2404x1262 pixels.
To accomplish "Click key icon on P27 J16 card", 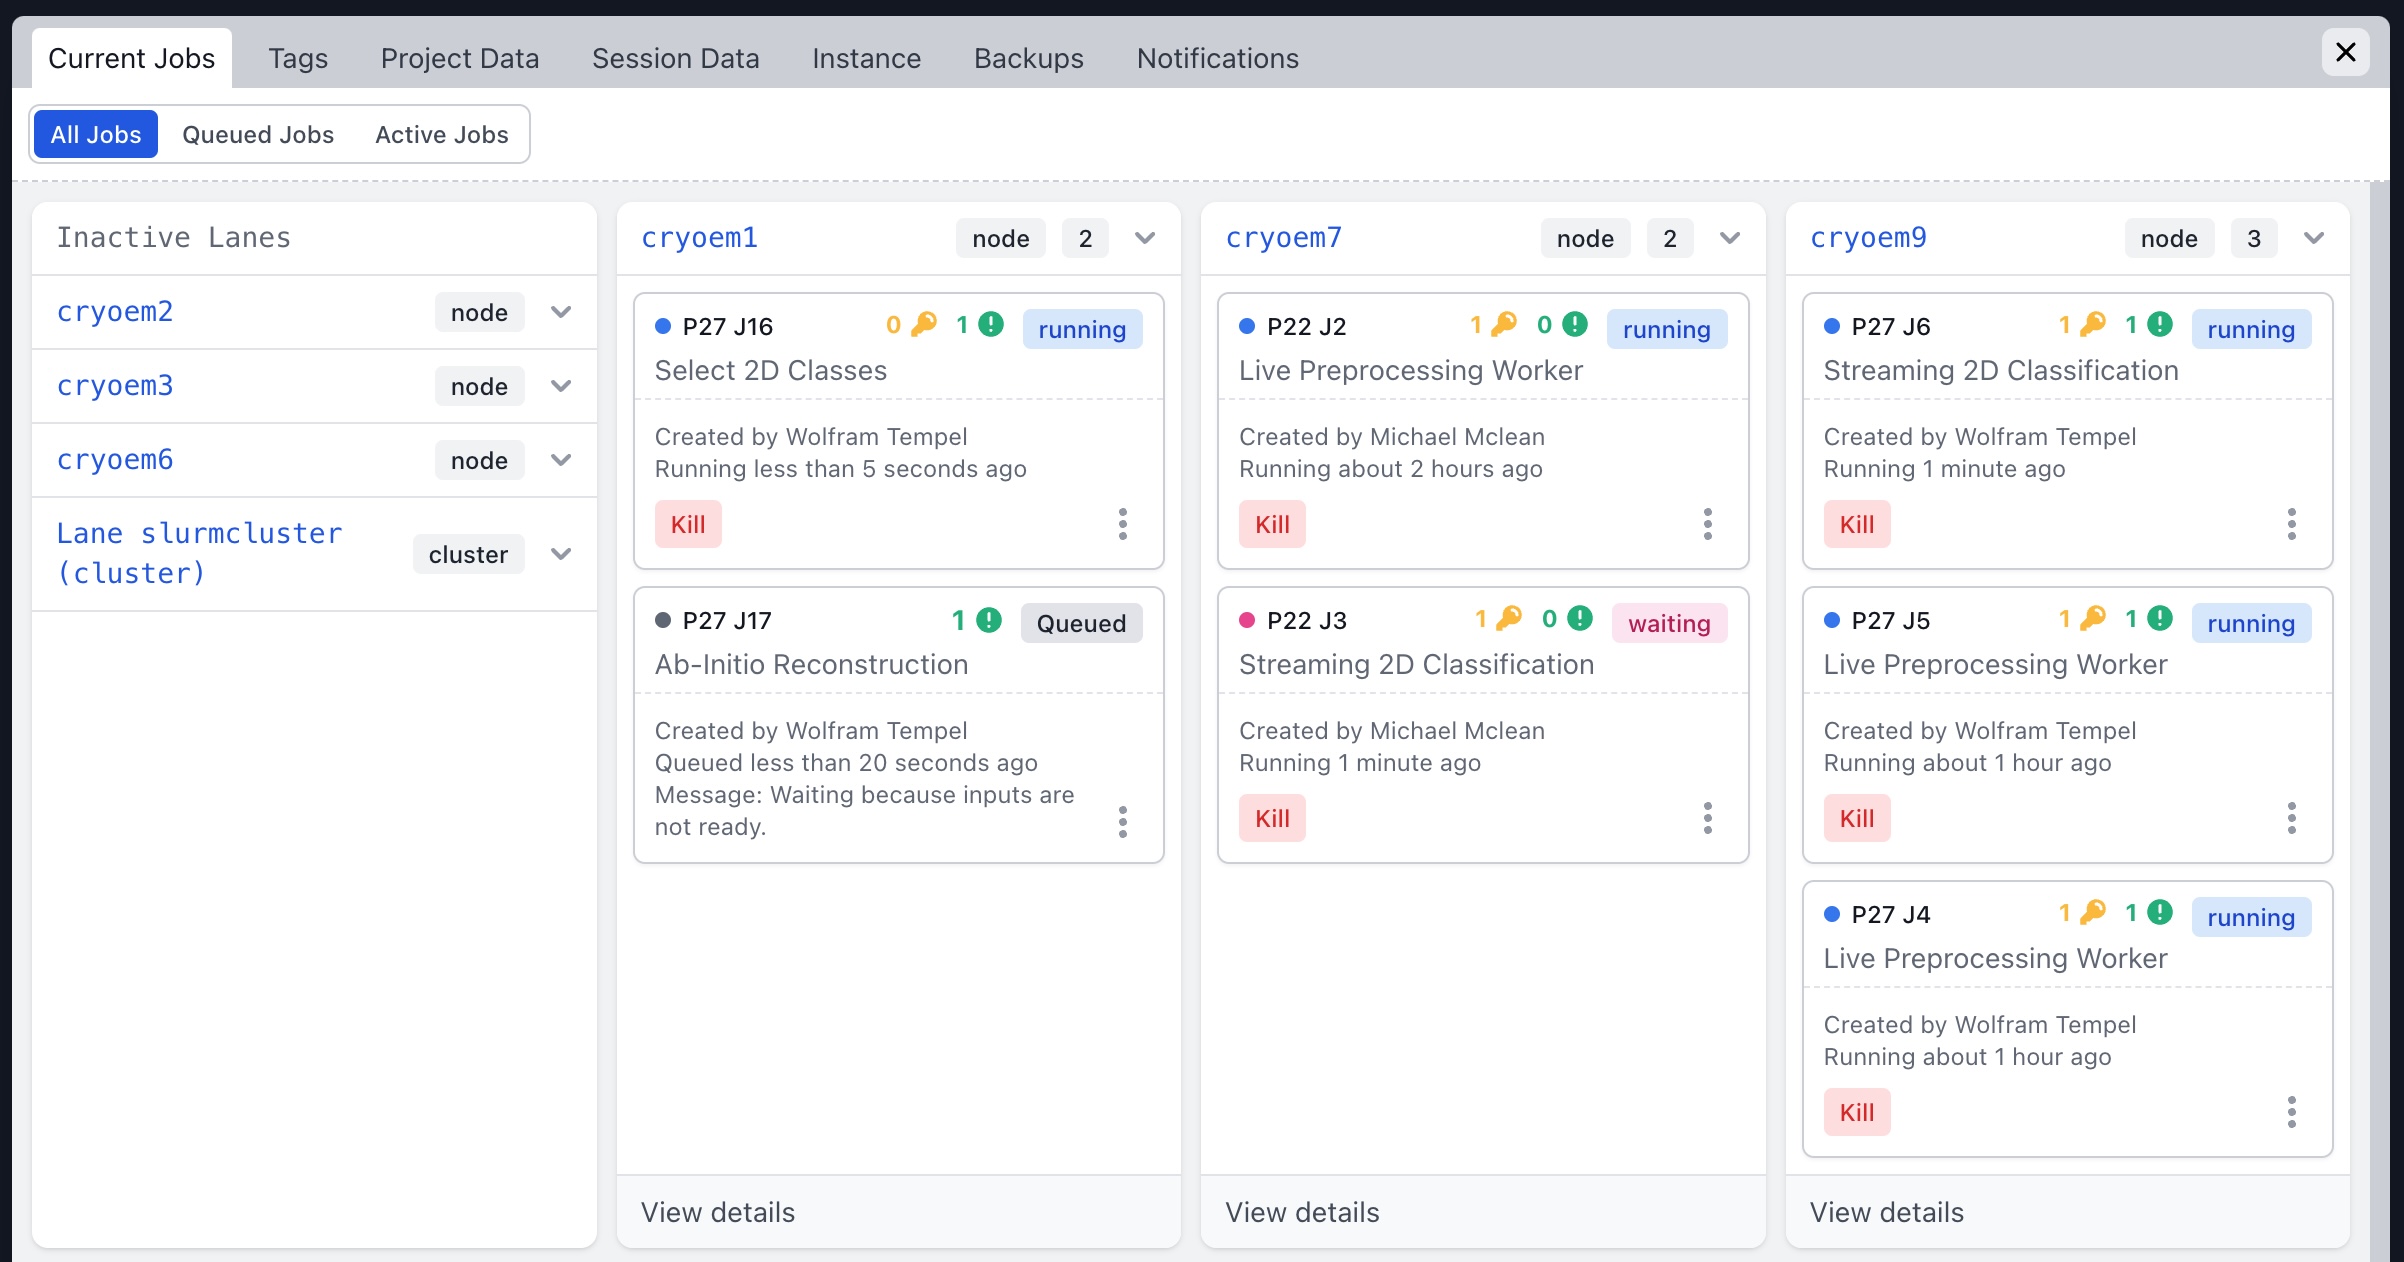I will coord(925,324).
